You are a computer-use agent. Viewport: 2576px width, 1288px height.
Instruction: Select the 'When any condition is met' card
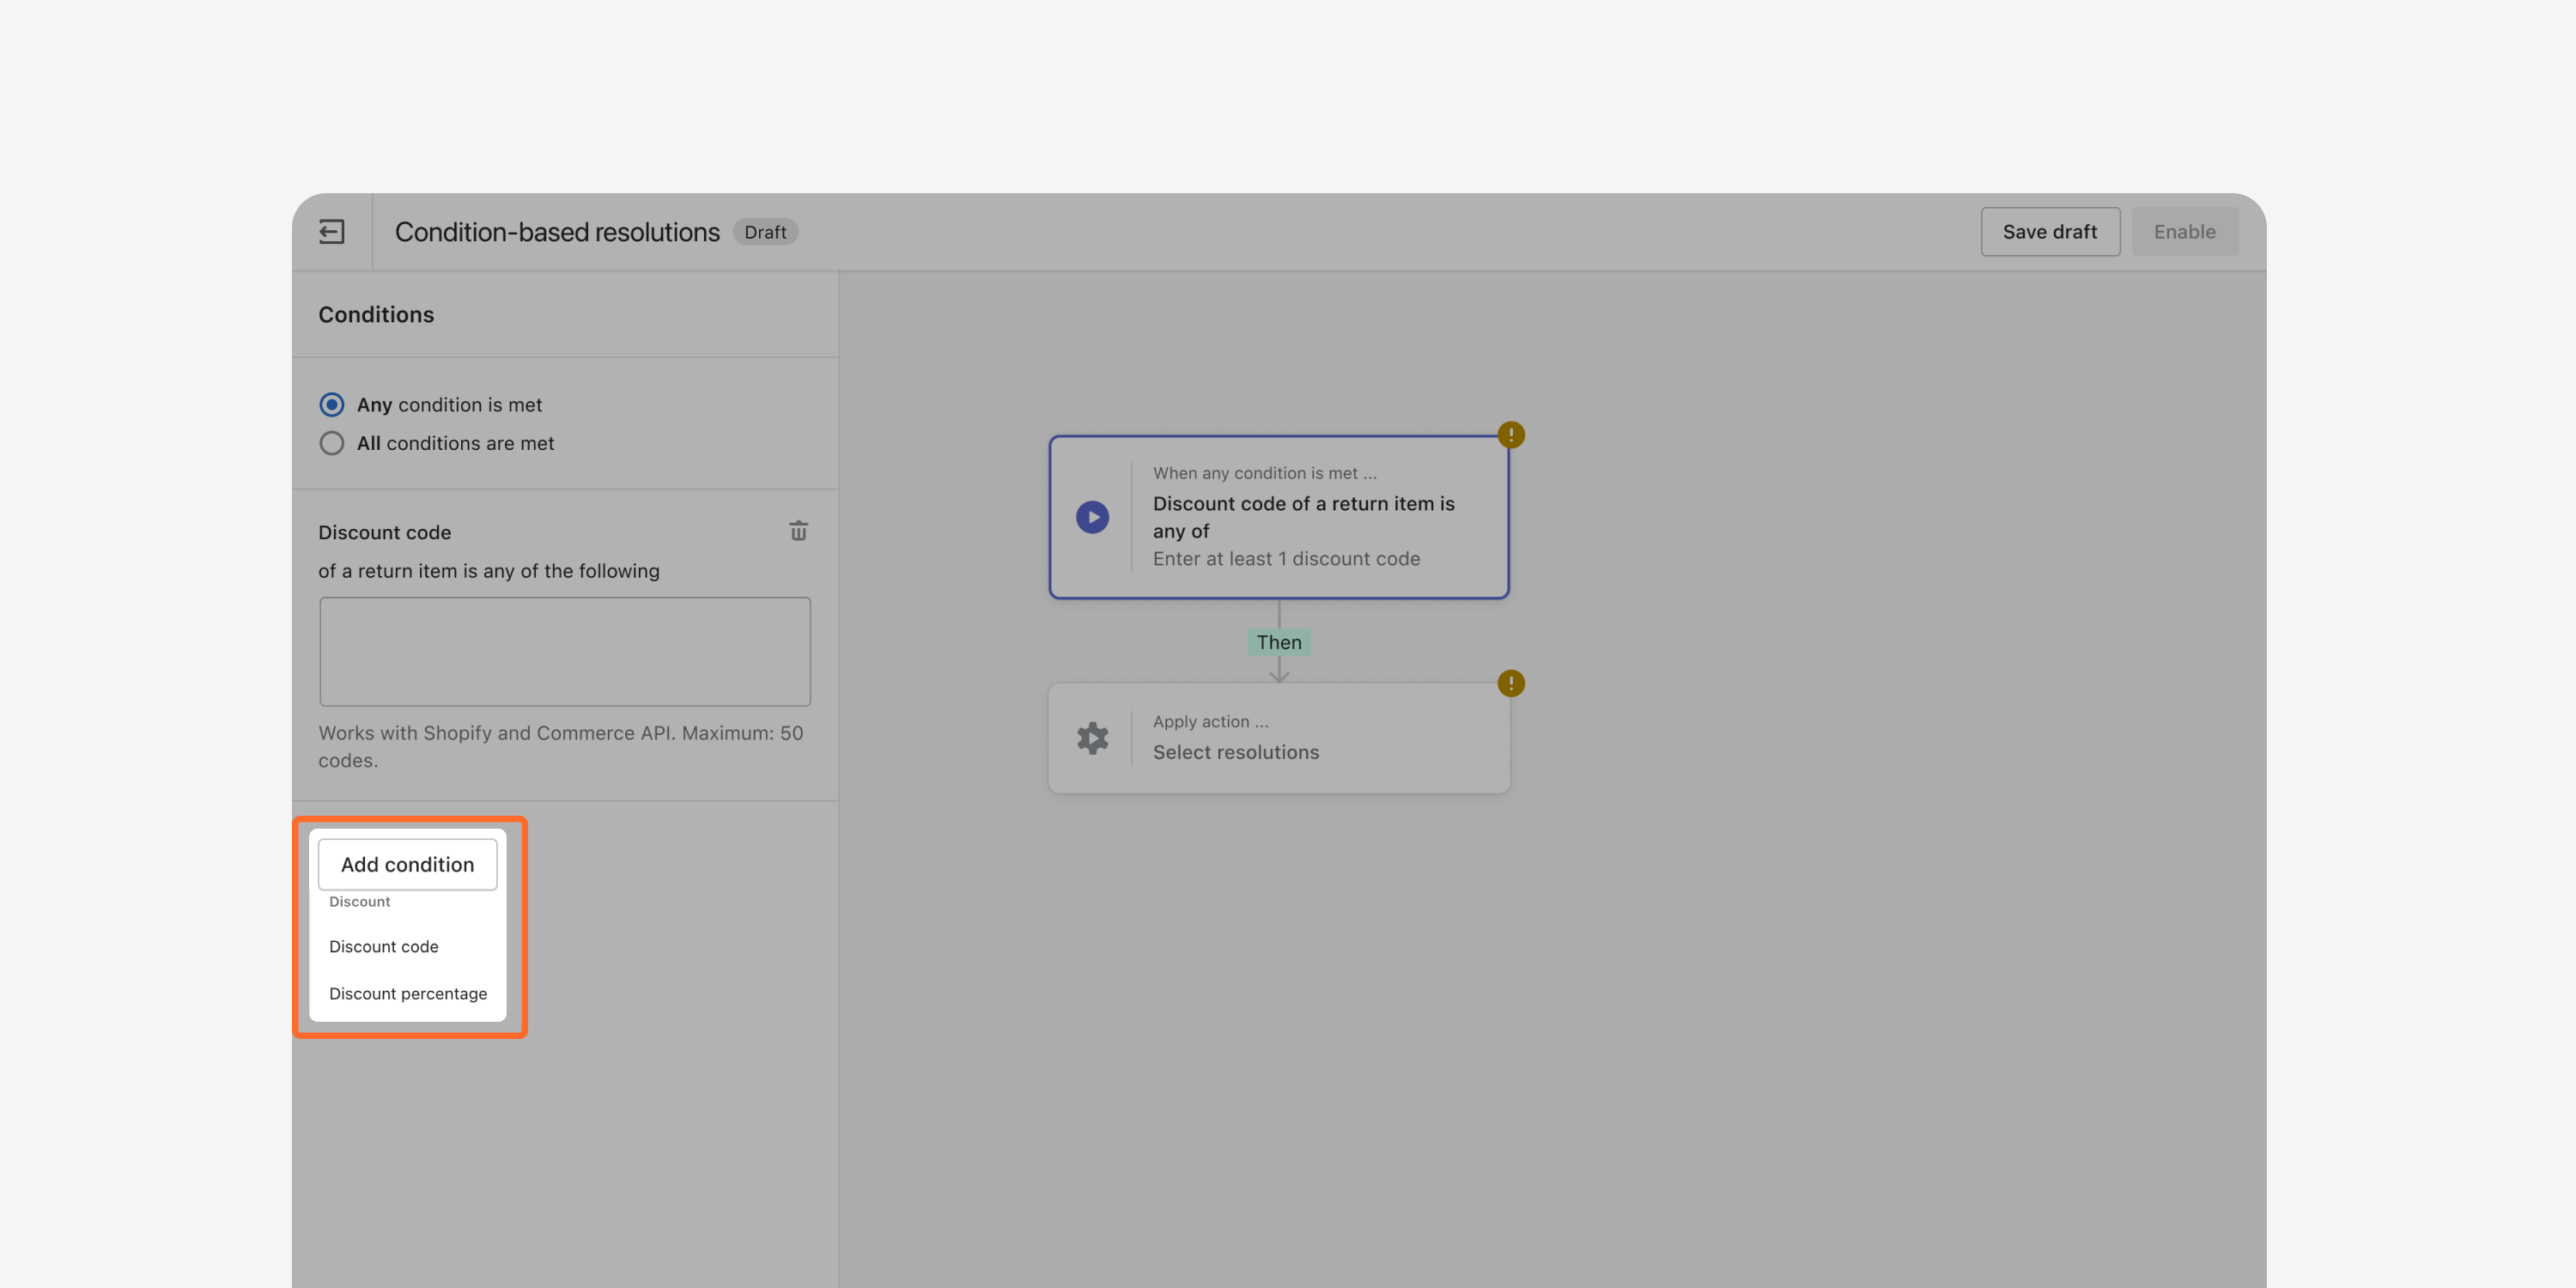click(x=1278, y=517)
